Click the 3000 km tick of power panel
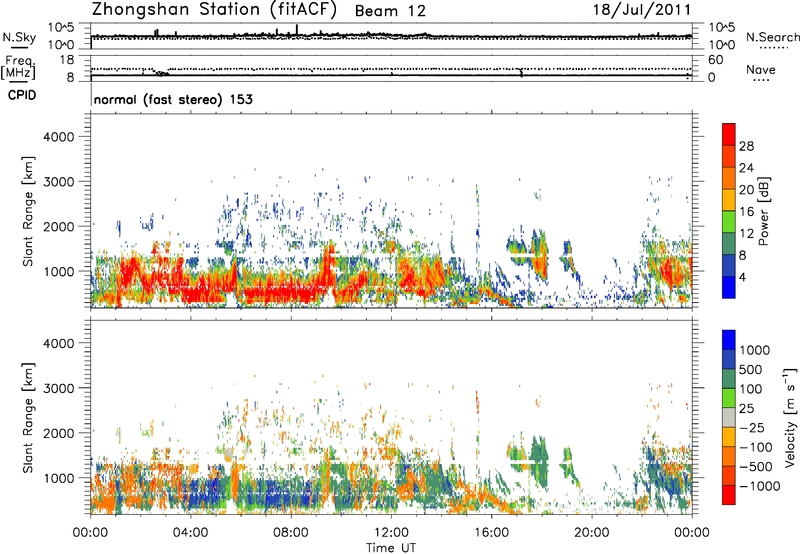 [59, 182]
